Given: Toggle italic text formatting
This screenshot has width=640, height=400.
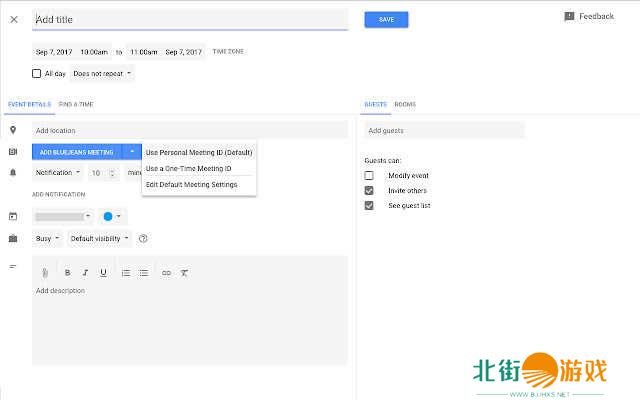Looking at the screenshot, I should (85, 273).
